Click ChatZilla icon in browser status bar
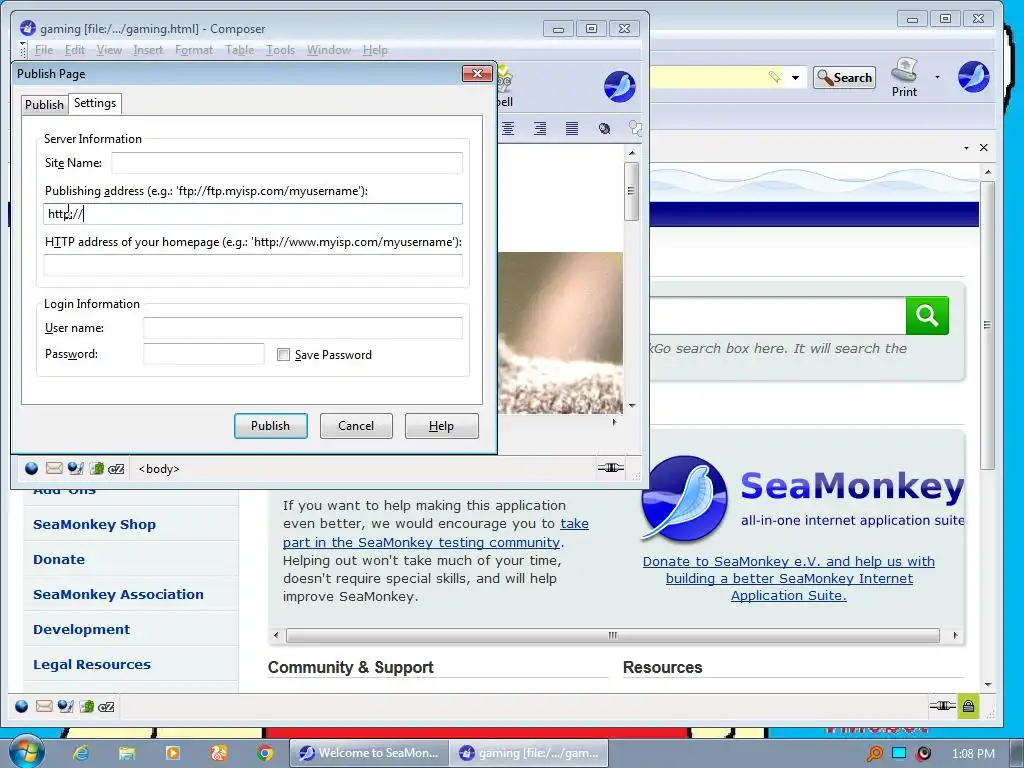The width and height of the screenshot is (1024, 768). [x=106, y=707]
